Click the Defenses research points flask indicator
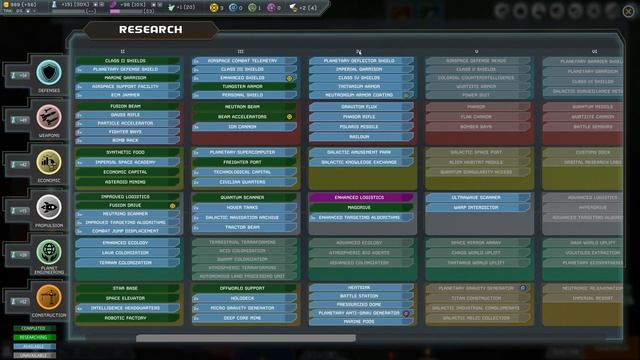Viewport: 640px width, 360px height. point(19,76)
